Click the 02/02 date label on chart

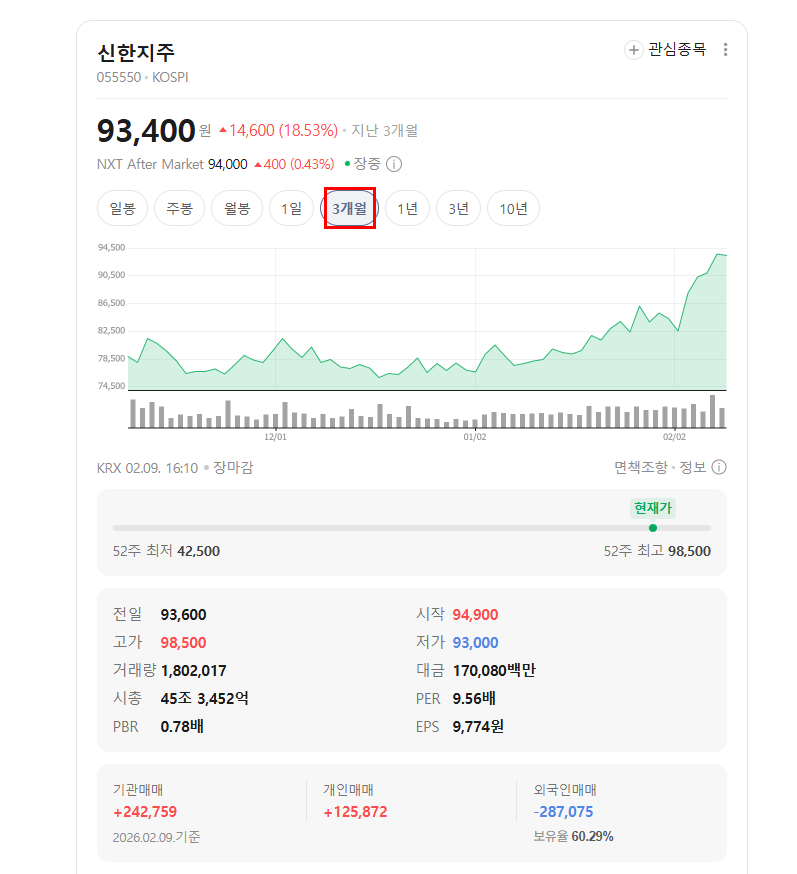(x=674, y=437)
